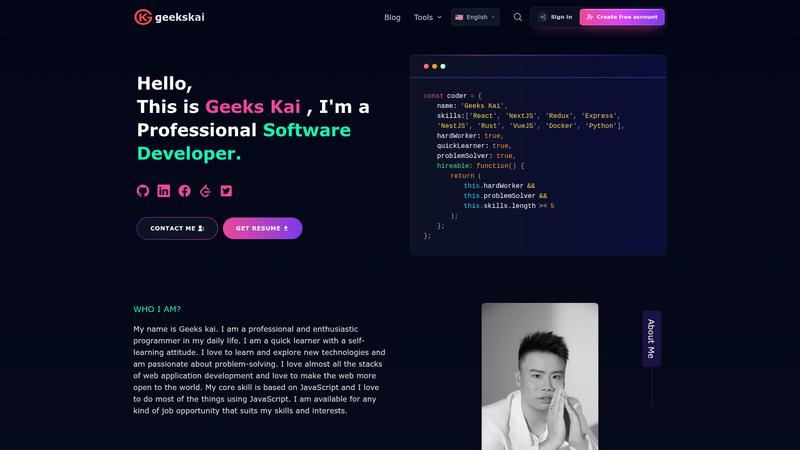Screen dimensions: 800x450
Task: Click the grayscale profile photo
Action: (x=540, y=377)
